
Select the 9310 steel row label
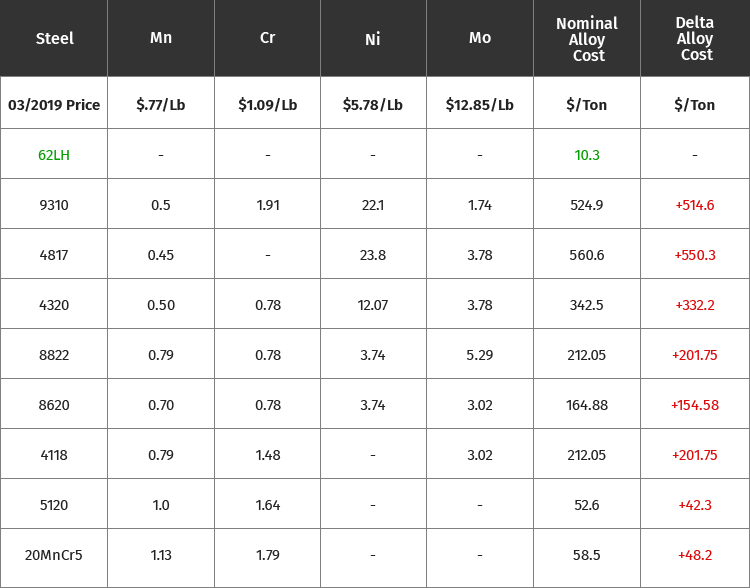coord(54,205)
